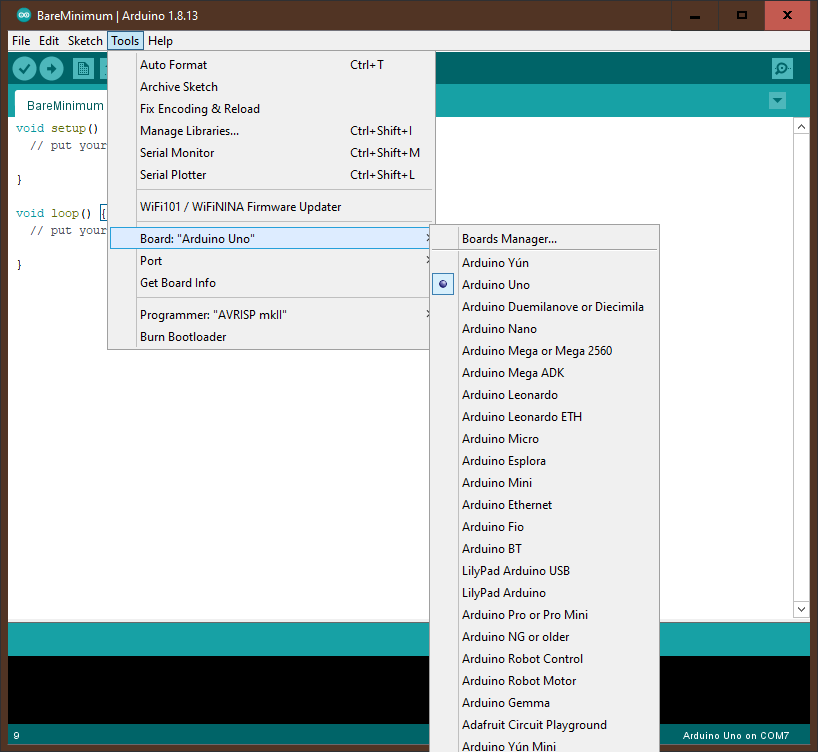Close the Tools menu from menu bar
Screen dimensions: 818x752
click(125, 41)
